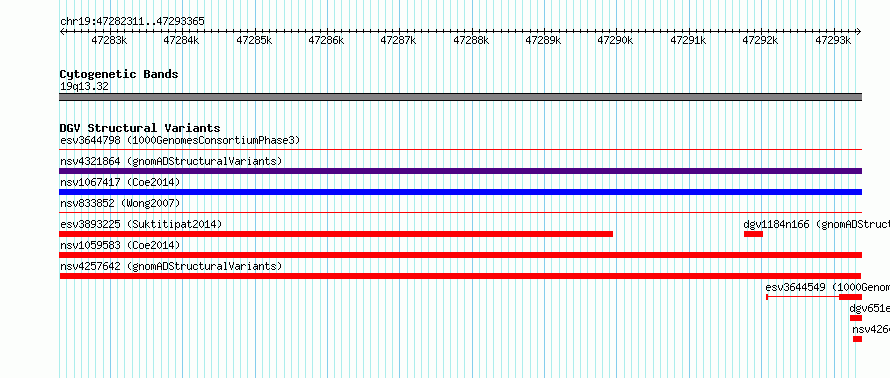Open the dgv651e variant label
Viewport: 890px width, 378px height.
click(869, 308)
